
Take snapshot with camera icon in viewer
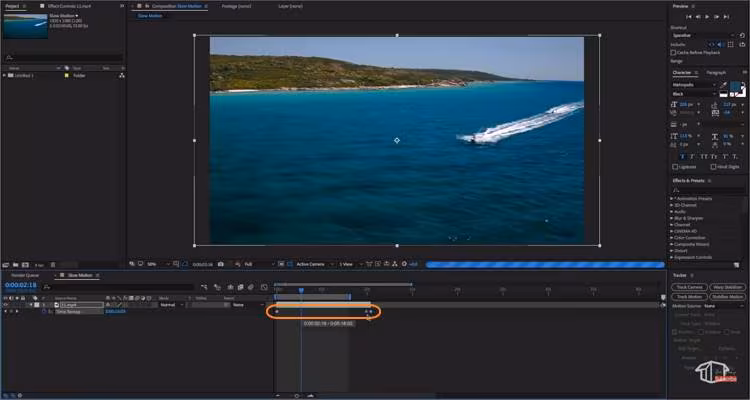(221, 264)
